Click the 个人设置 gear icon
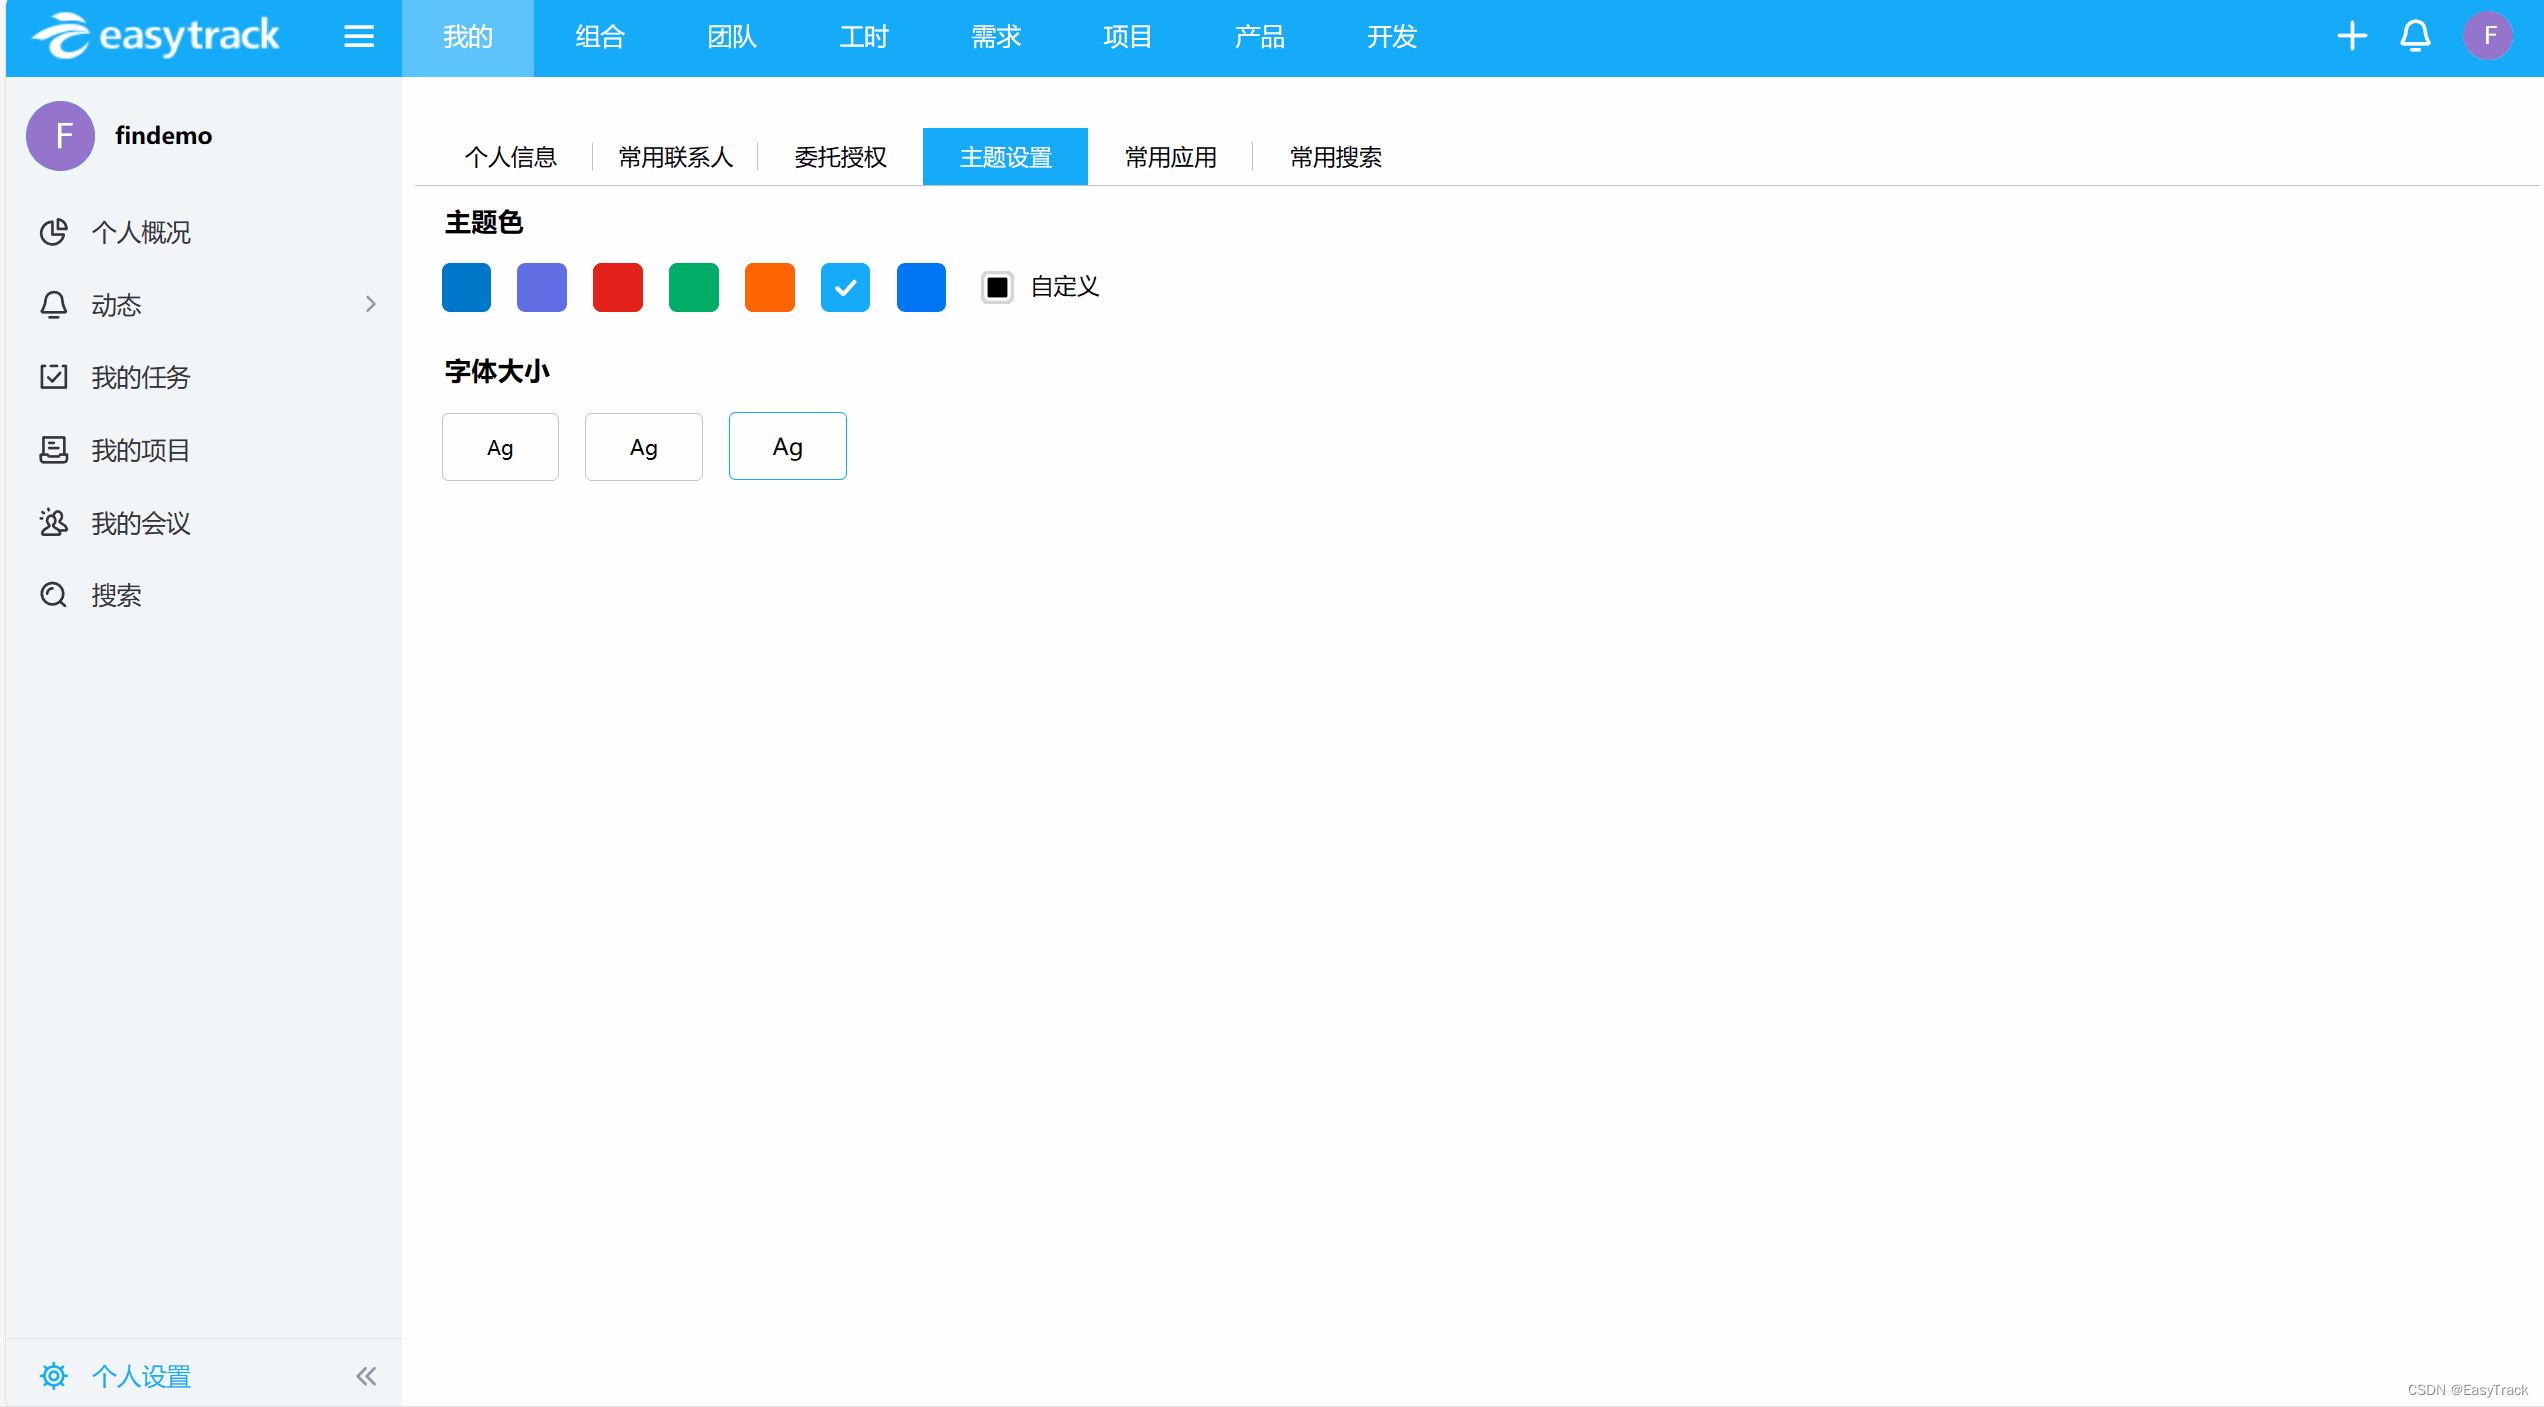 tap(54, 1376)
